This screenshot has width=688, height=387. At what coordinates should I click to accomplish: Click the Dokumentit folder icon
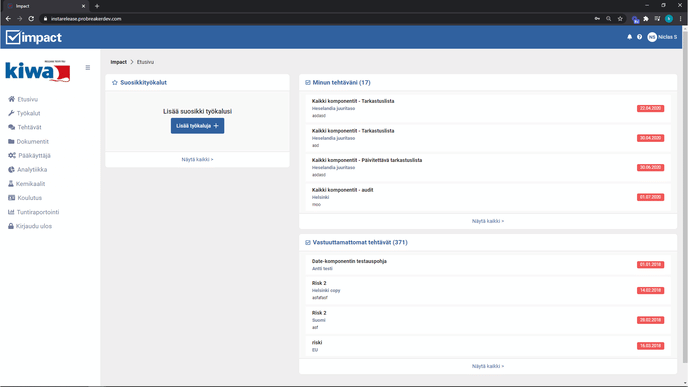[x=11, y=141]
